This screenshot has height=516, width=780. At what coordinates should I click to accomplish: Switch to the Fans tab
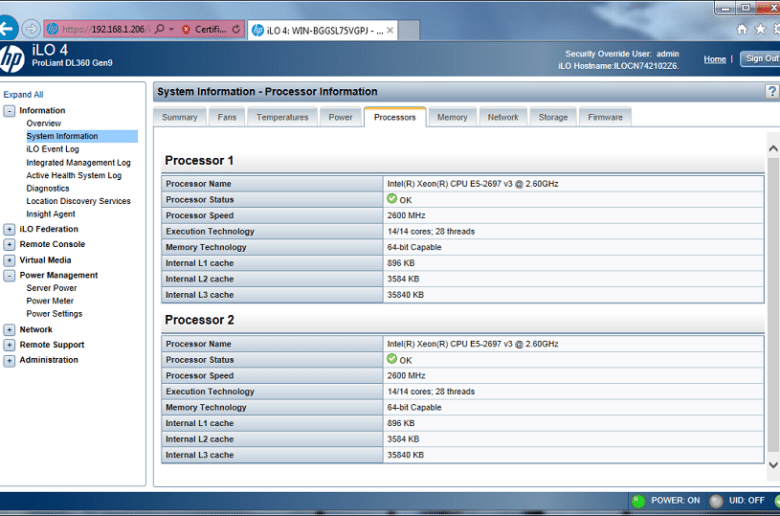pos(227,117)
